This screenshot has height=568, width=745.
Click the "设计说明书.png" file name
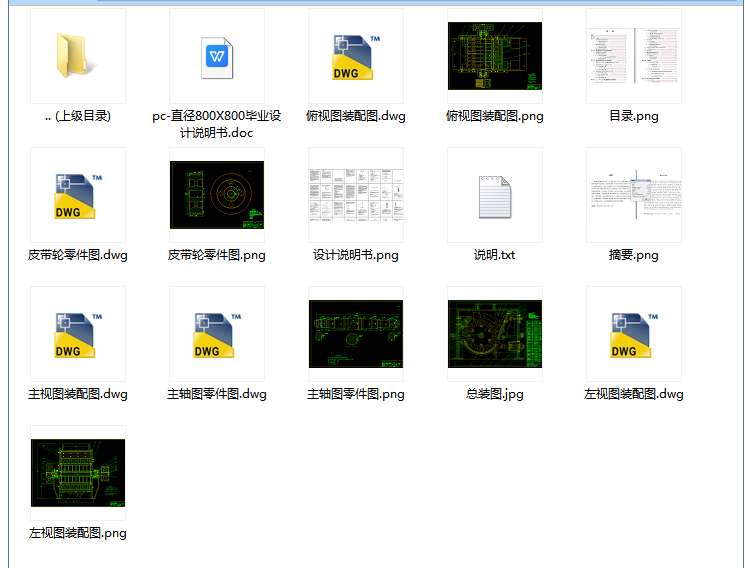point(356,255)
